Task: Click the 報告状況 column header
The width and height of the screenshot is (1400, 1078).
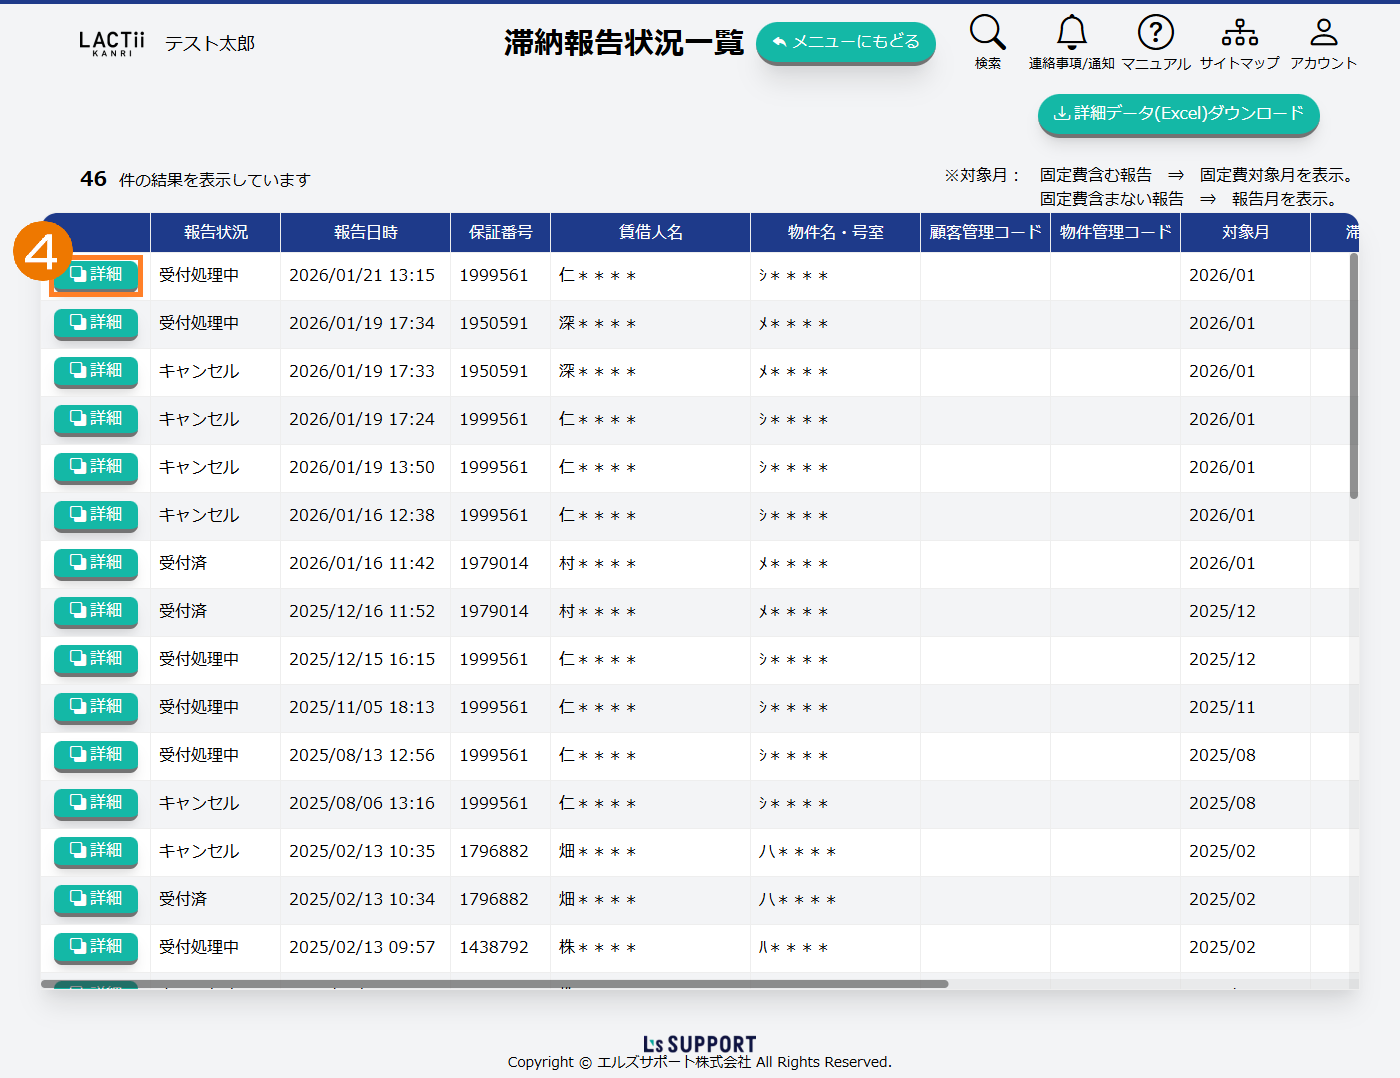Action: [x=215, y=232]
